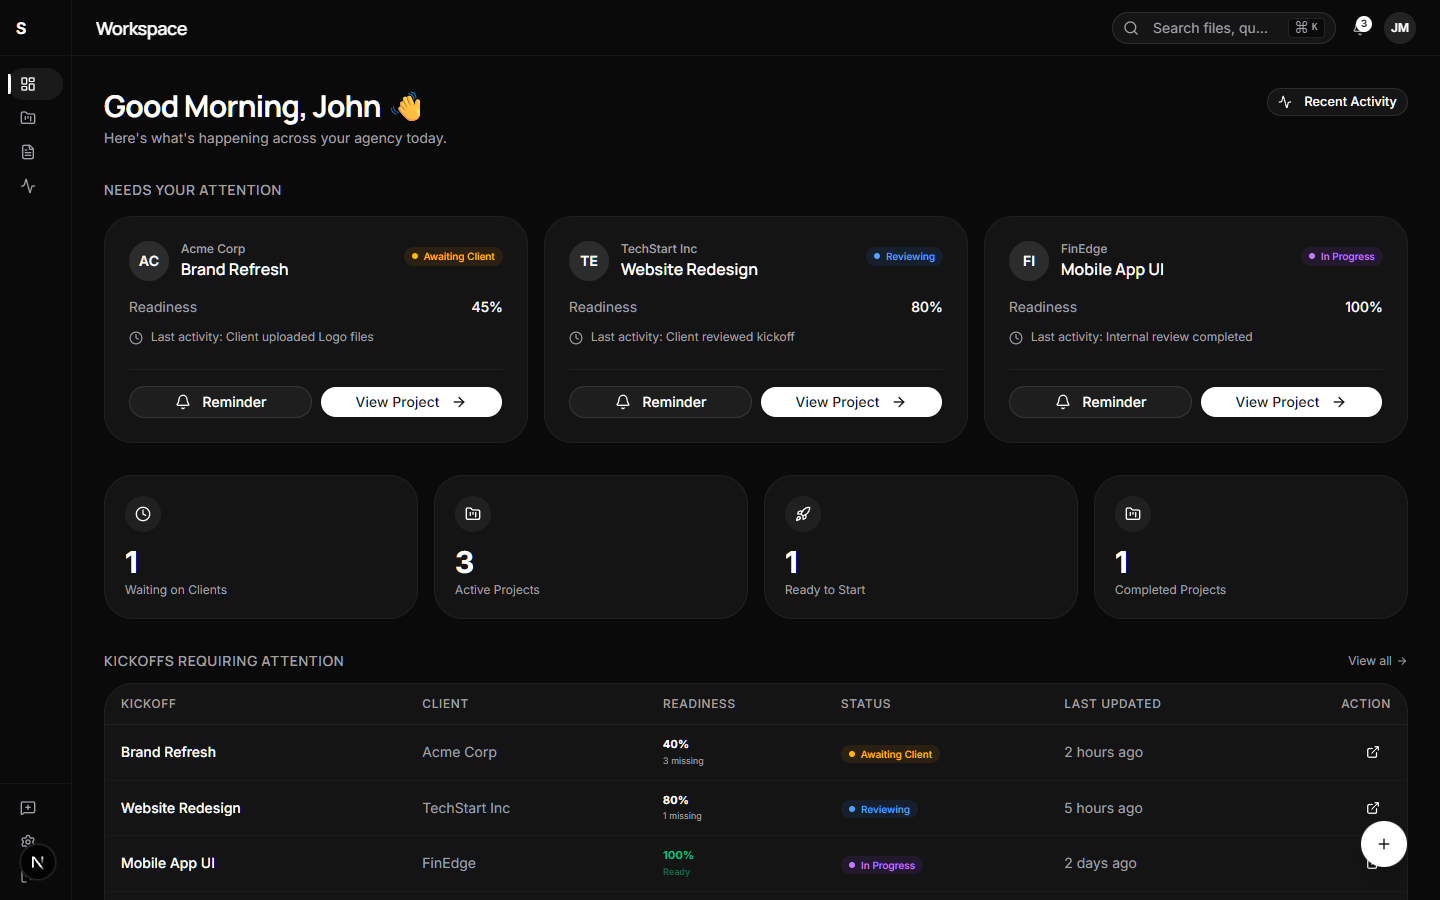1440x900 pixels.
Task: Click the folder icon on Active Projects card
Action: click(x=473, y=514)
